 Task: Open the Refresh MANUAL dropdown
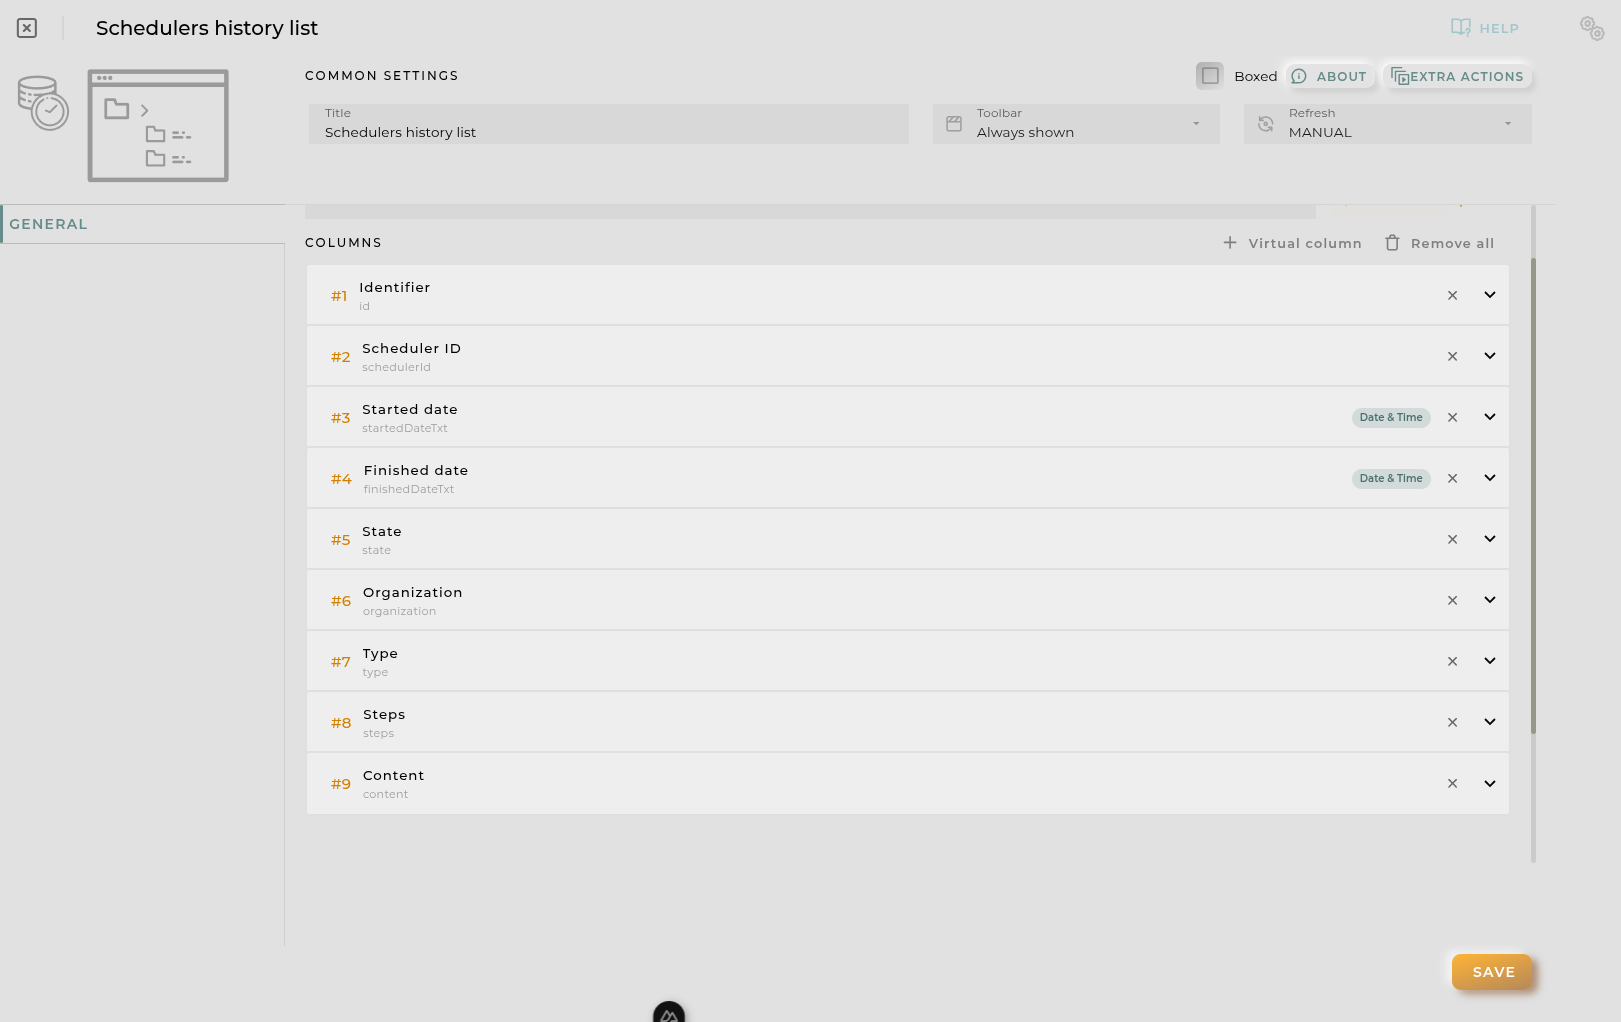1388,124
